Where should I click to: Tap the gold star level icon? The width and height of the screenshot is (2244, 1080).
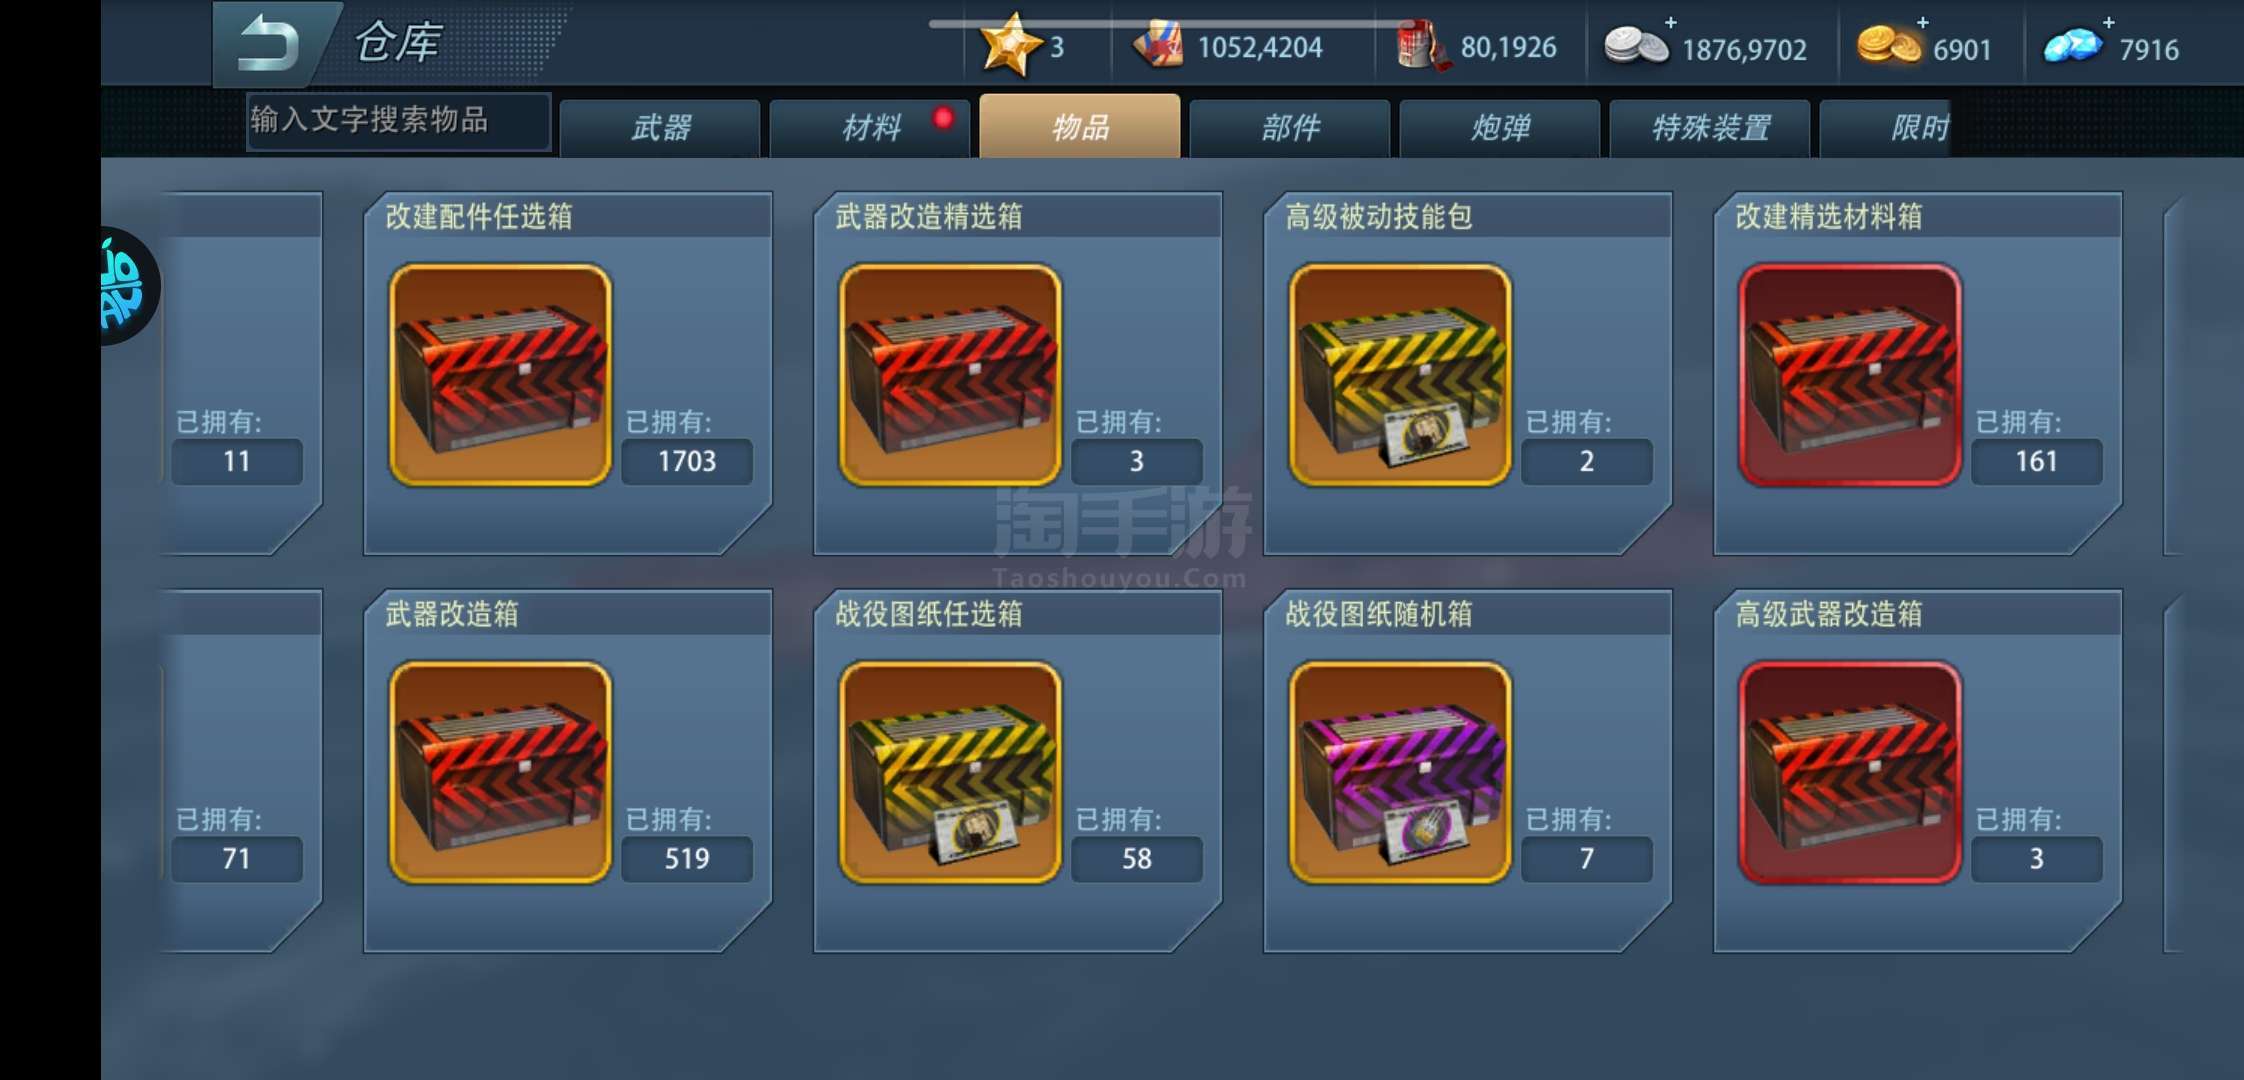pyautogui.click(x=1010, y=45)
